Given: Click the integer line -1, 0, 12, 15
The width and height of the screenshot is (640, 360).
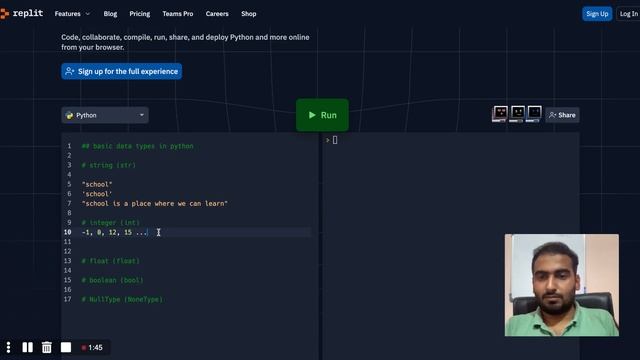Looking at the screenshot, I should [114, 232].
